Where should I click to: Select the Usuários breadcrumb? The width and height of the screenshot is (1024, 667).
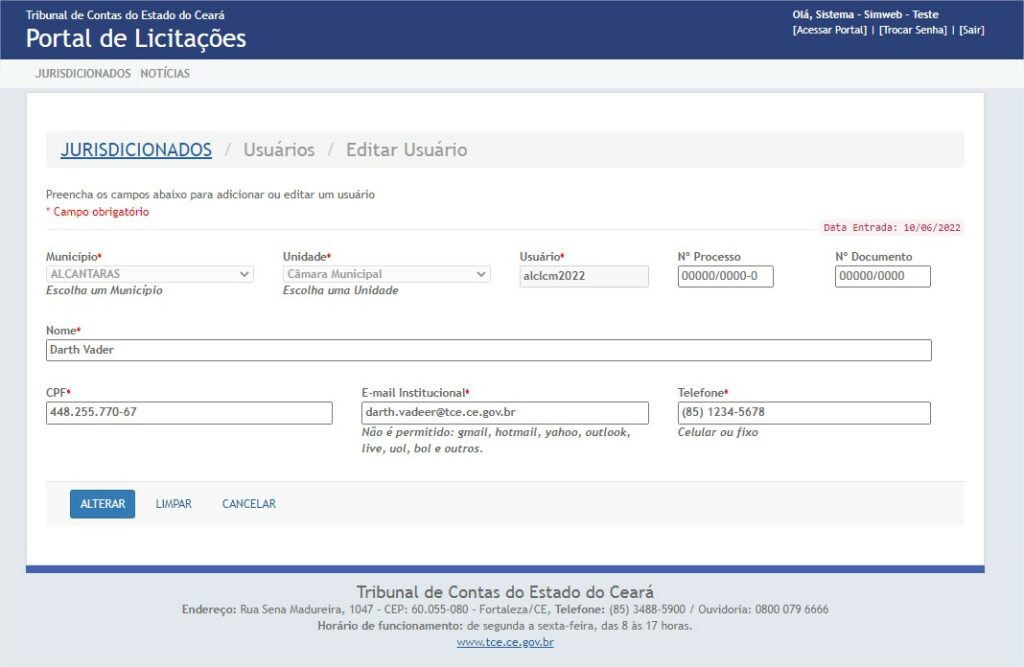[279, 150]
